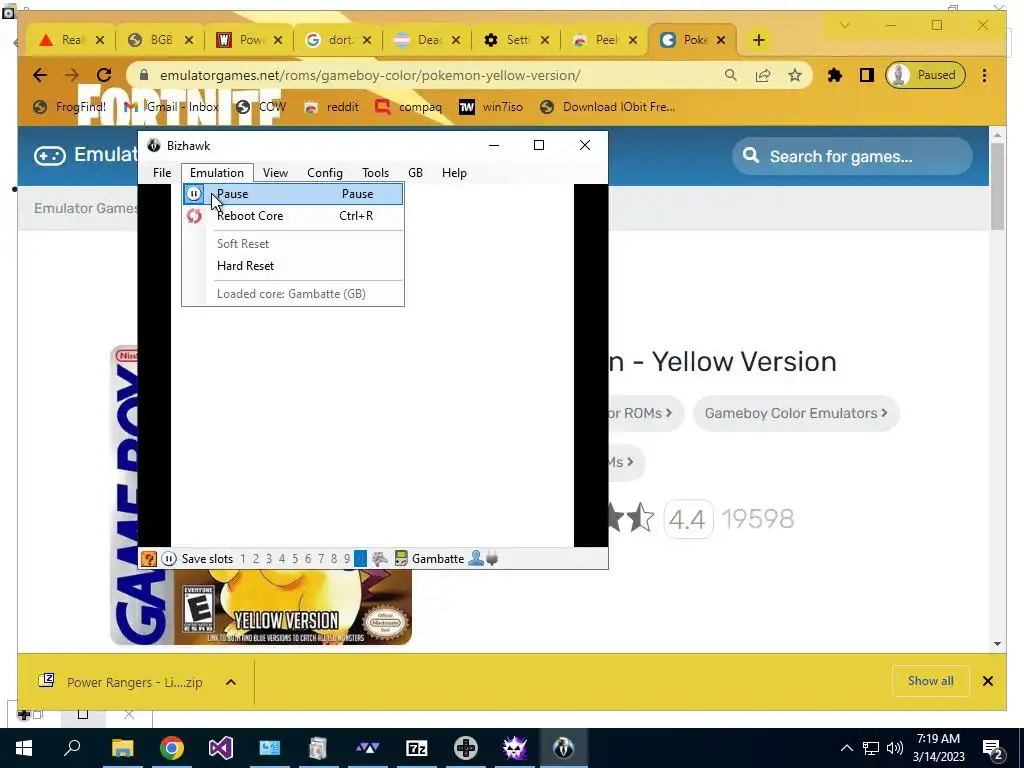Open the compaq bookmark

[409, 107]
